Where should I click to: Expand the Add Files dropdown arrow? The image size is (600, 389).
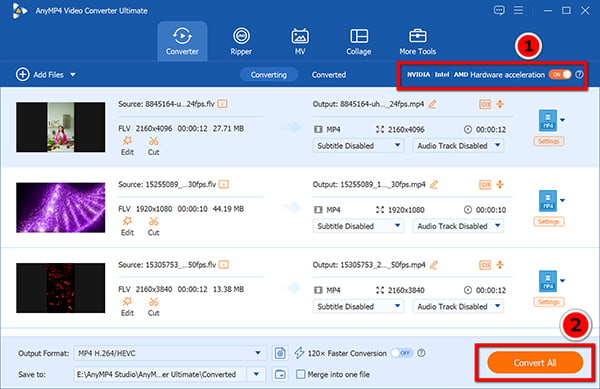[73, 75]
